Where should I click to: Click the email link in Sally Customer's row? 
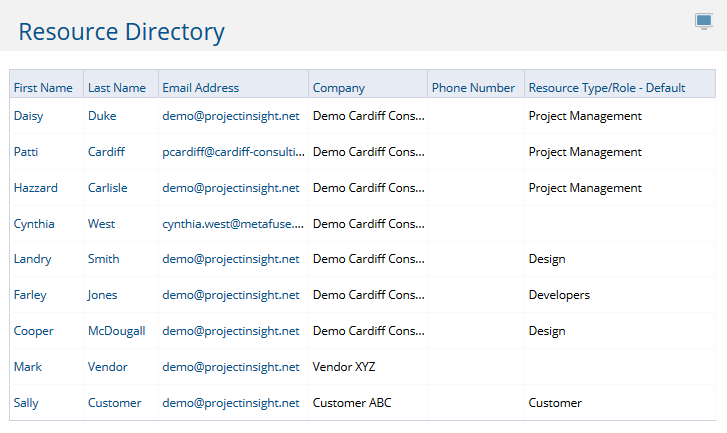pos(230,403)
